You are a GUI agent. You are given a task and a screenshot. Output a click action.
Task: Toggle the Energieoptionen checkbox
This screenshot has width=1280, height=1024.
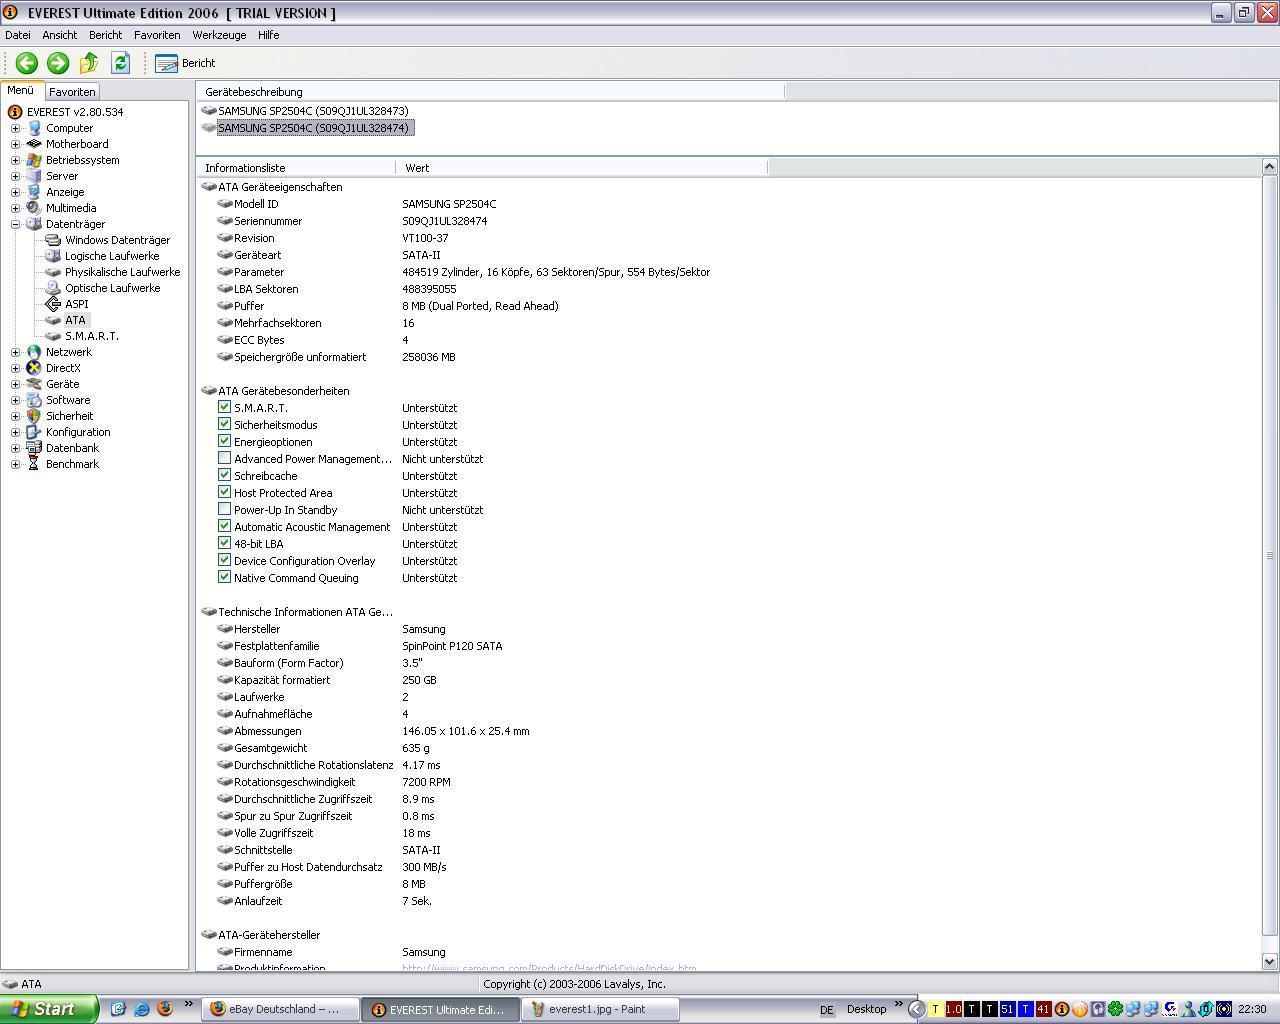click(225, 441)
